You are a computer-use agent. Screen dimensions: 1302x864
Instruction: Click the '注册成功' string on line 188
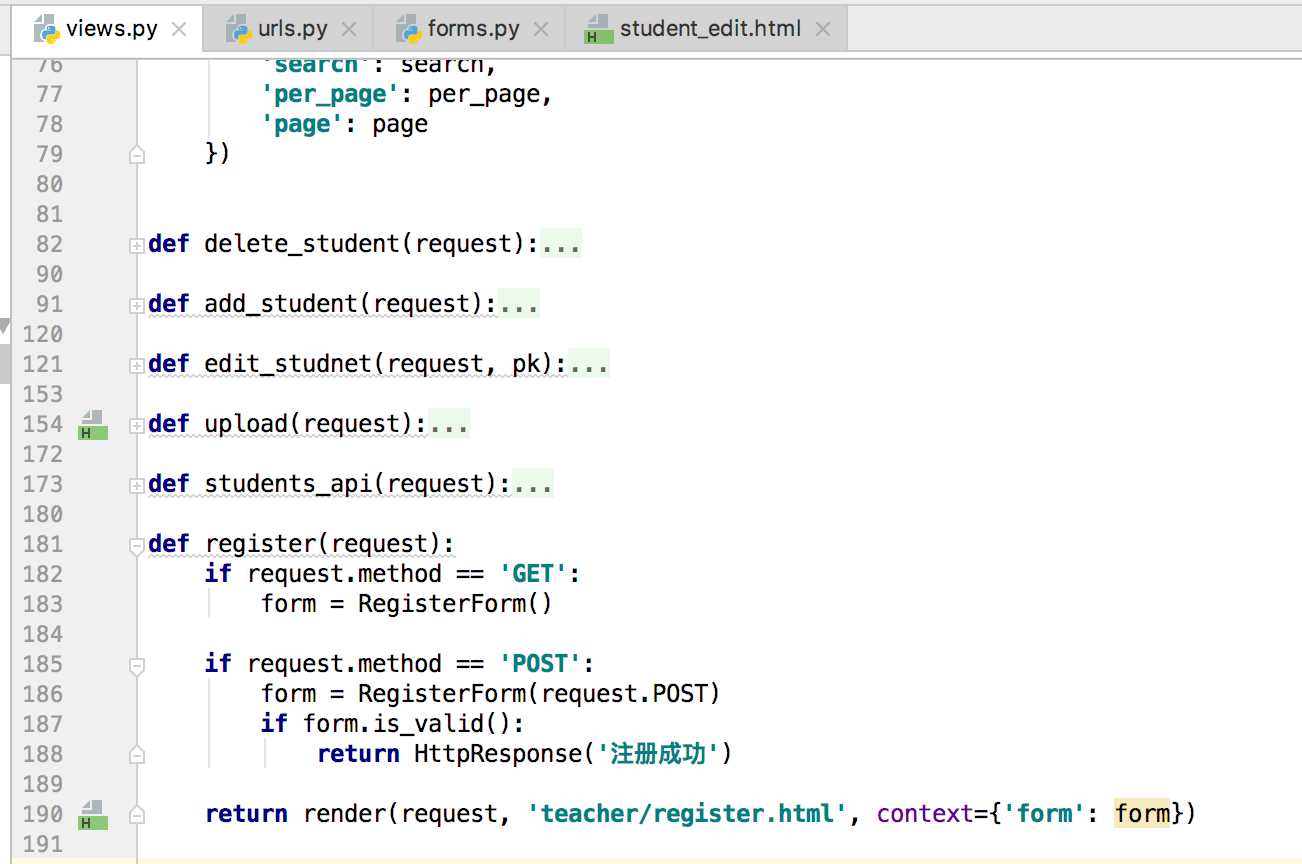[658, 754]
